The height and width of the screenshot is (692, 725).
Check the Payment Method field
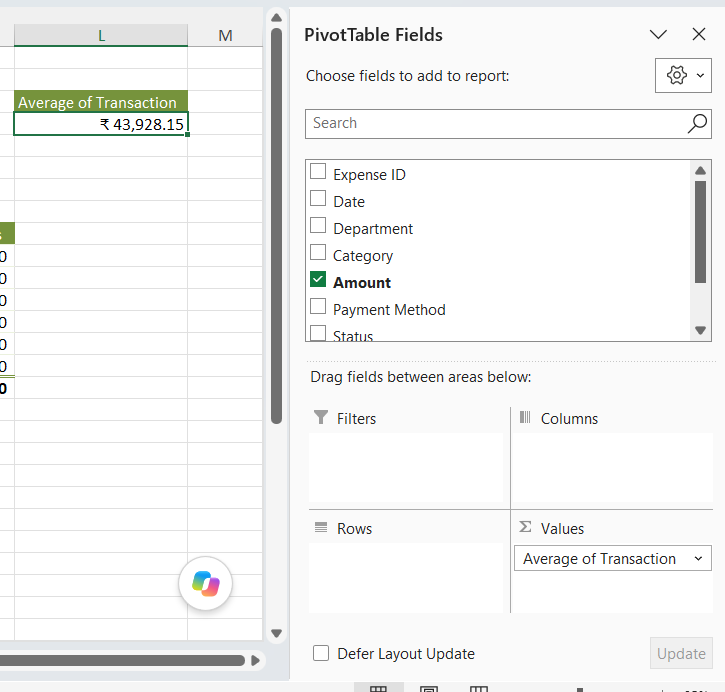pyautogui.click(x=318, y=306)
